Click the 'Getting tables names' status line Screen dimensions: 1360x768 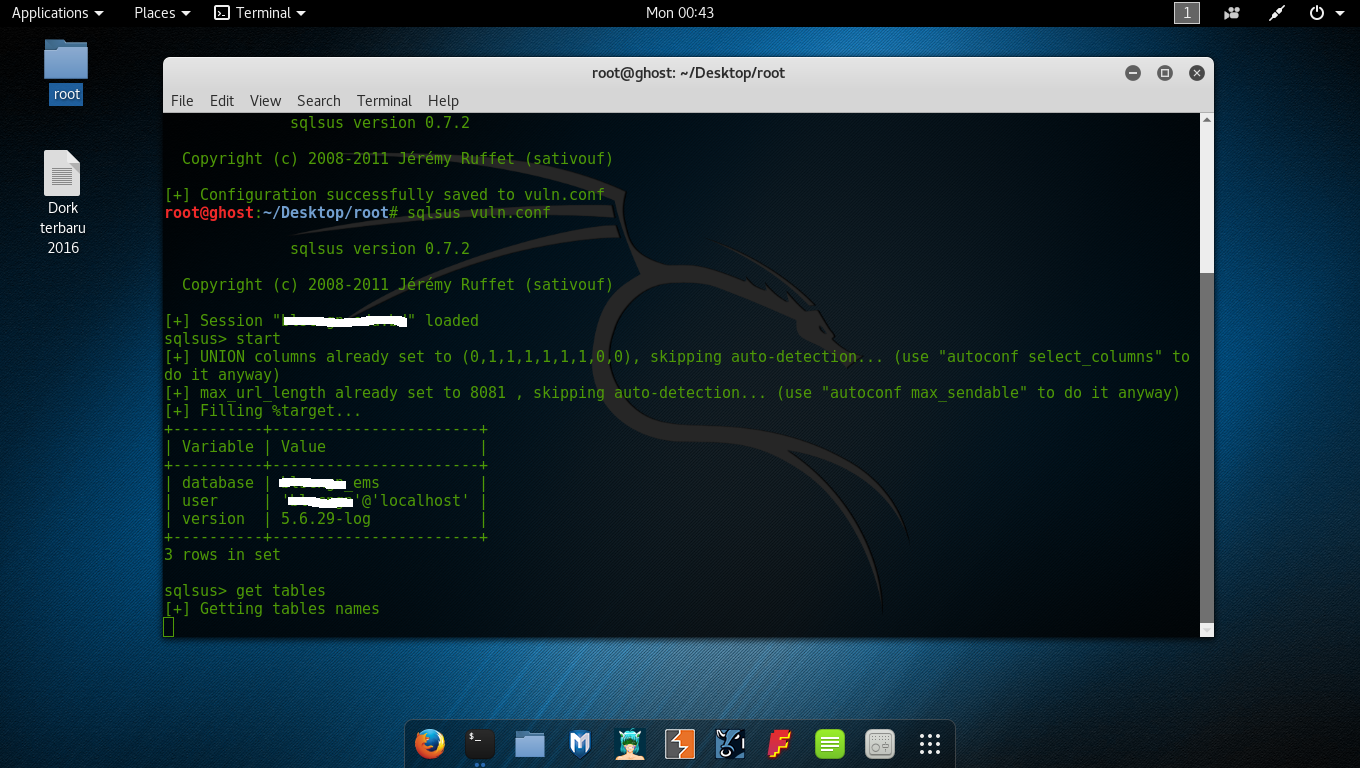pyautogui.click(x=272, y=609)
